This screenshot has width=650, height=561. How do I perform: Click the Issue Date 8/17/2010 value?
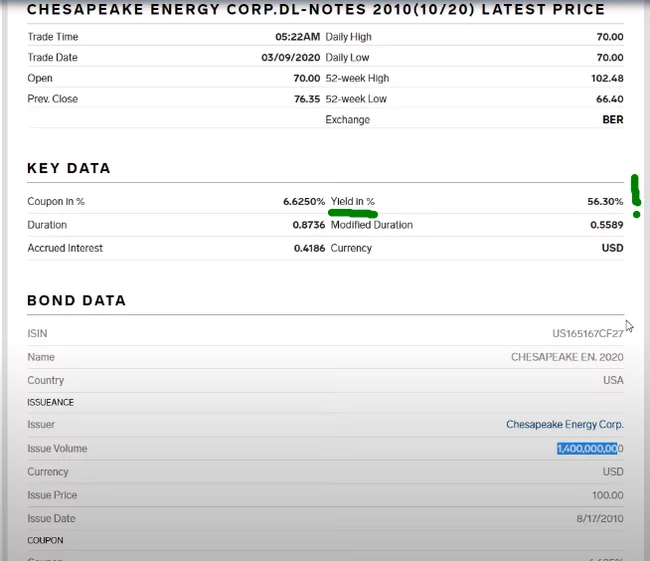click(x=599, y=519)
